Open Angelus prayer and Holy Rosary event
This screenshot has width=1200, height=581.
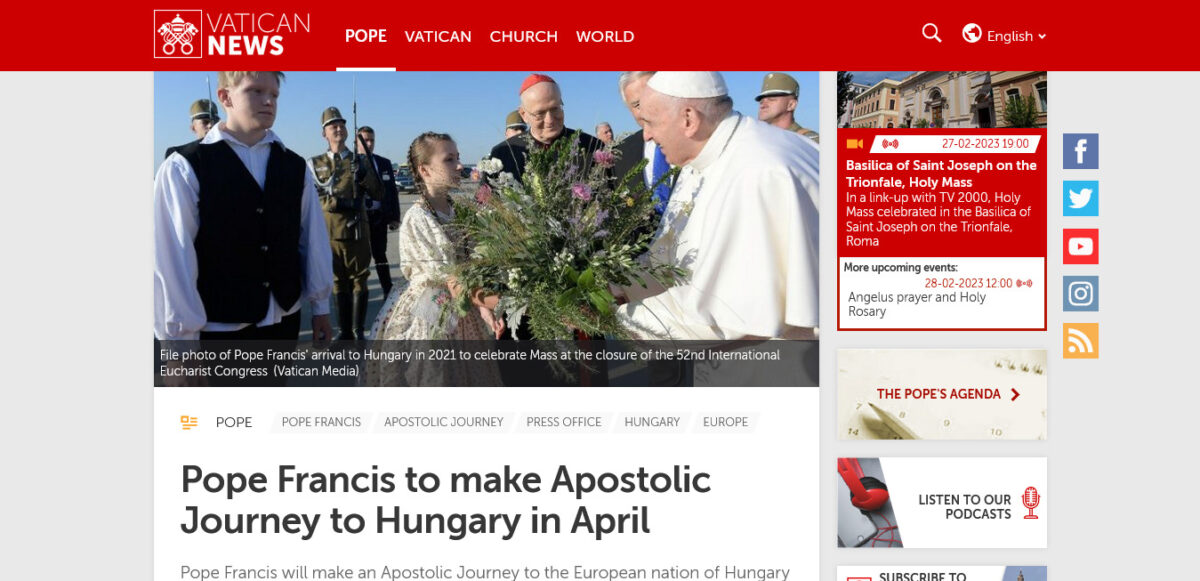(917, 304)
